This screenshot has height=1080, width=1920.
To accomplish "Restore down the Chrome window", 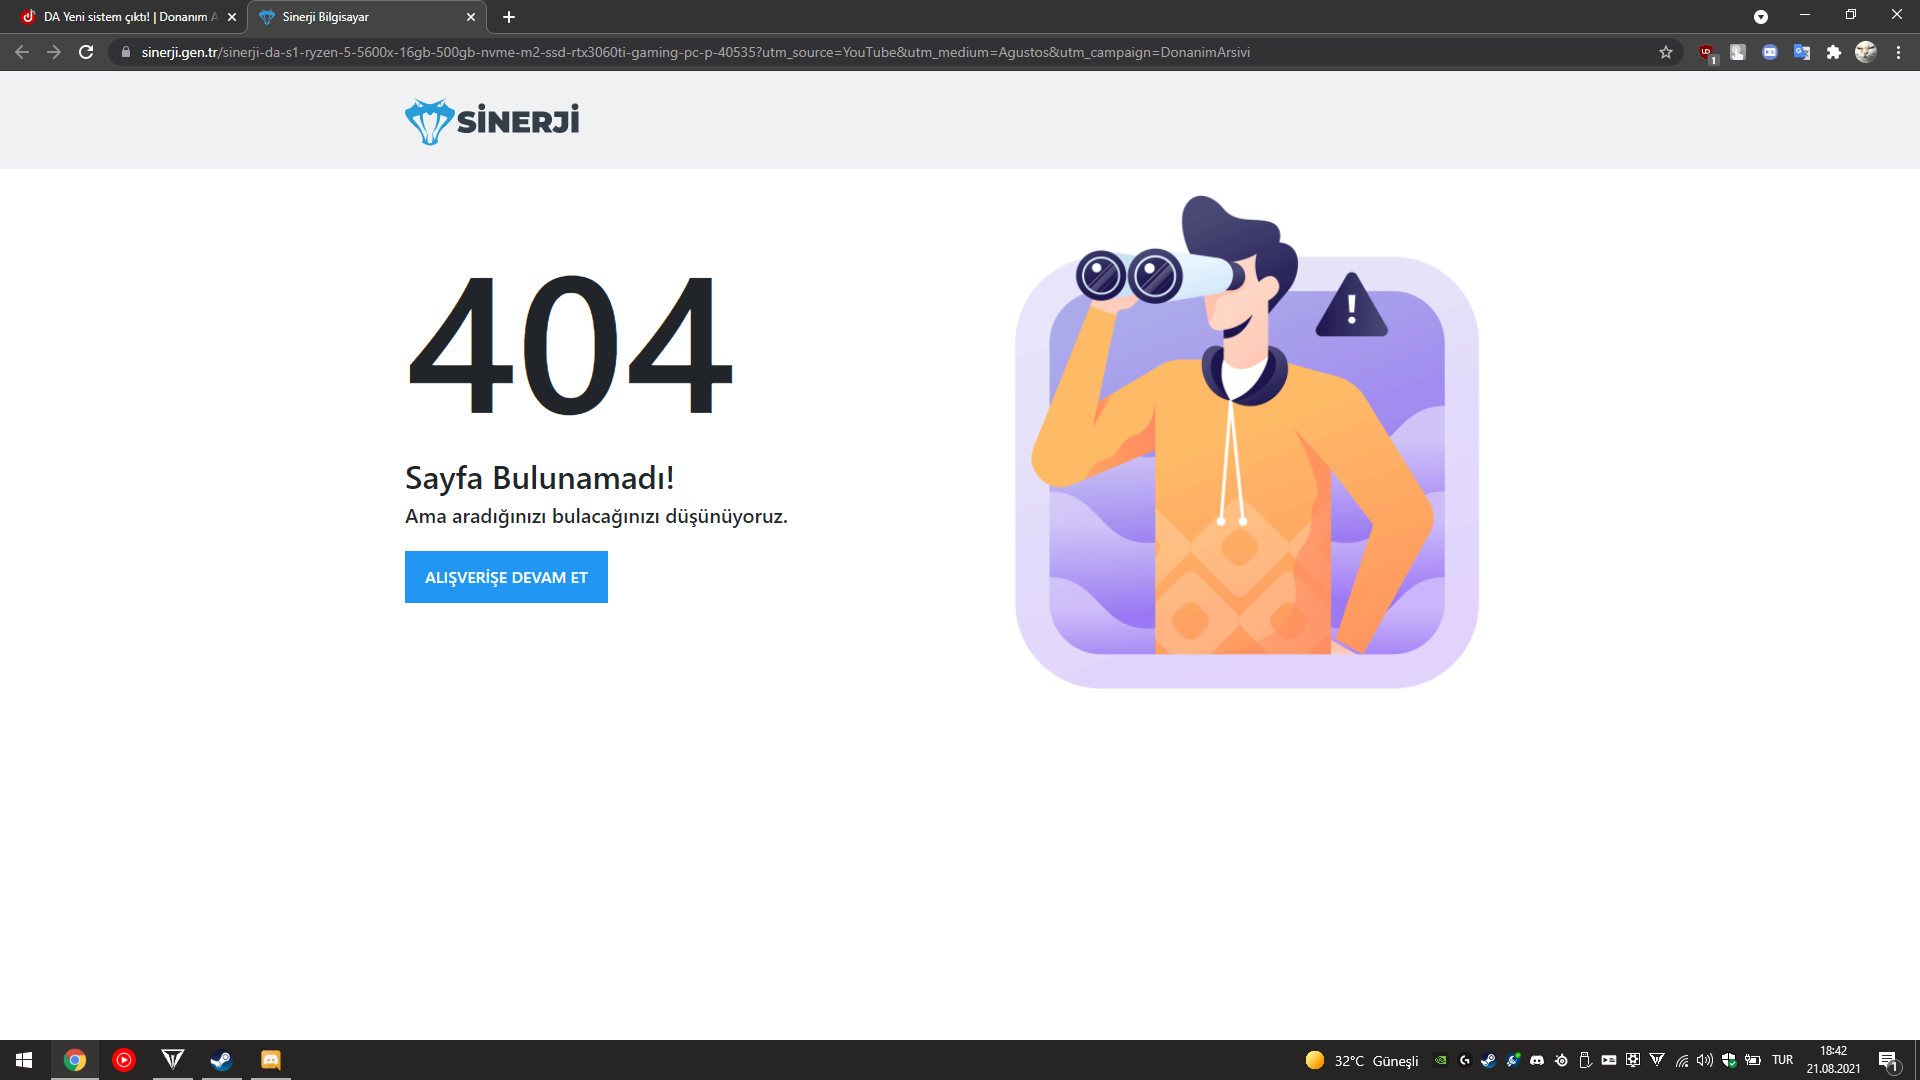I will pyautogui.click(x=1851, y=15).
